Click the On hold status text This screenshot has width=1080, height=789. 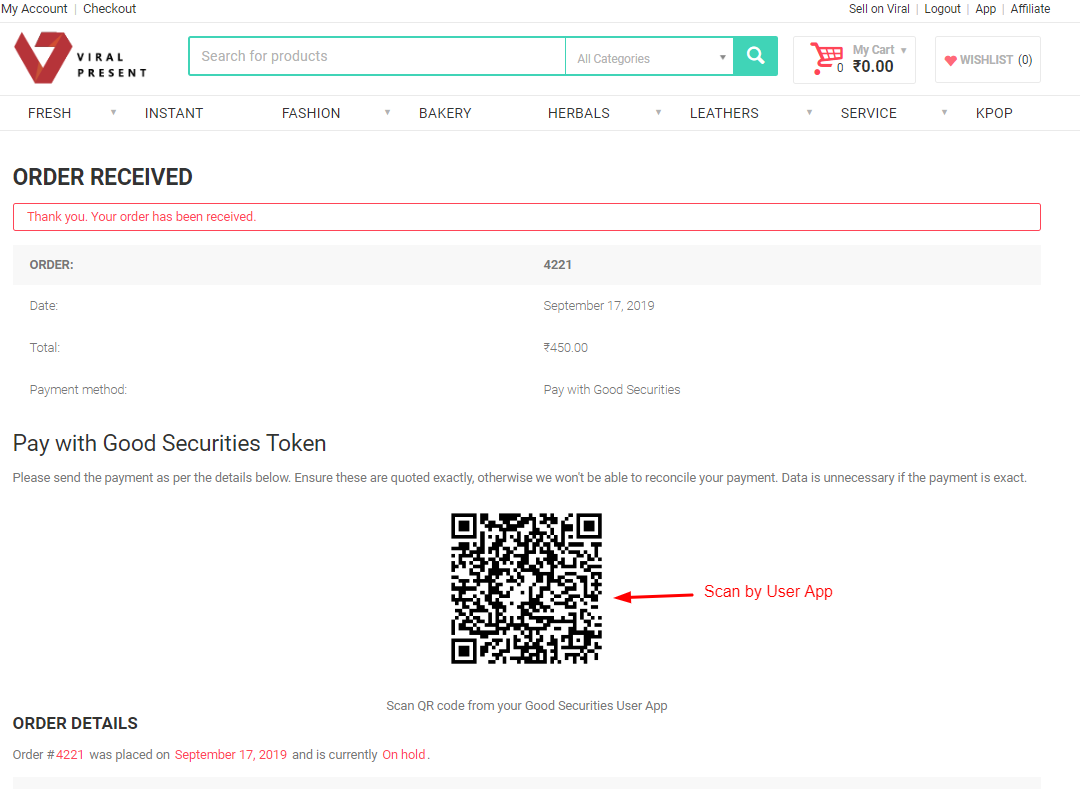[404, 755]
